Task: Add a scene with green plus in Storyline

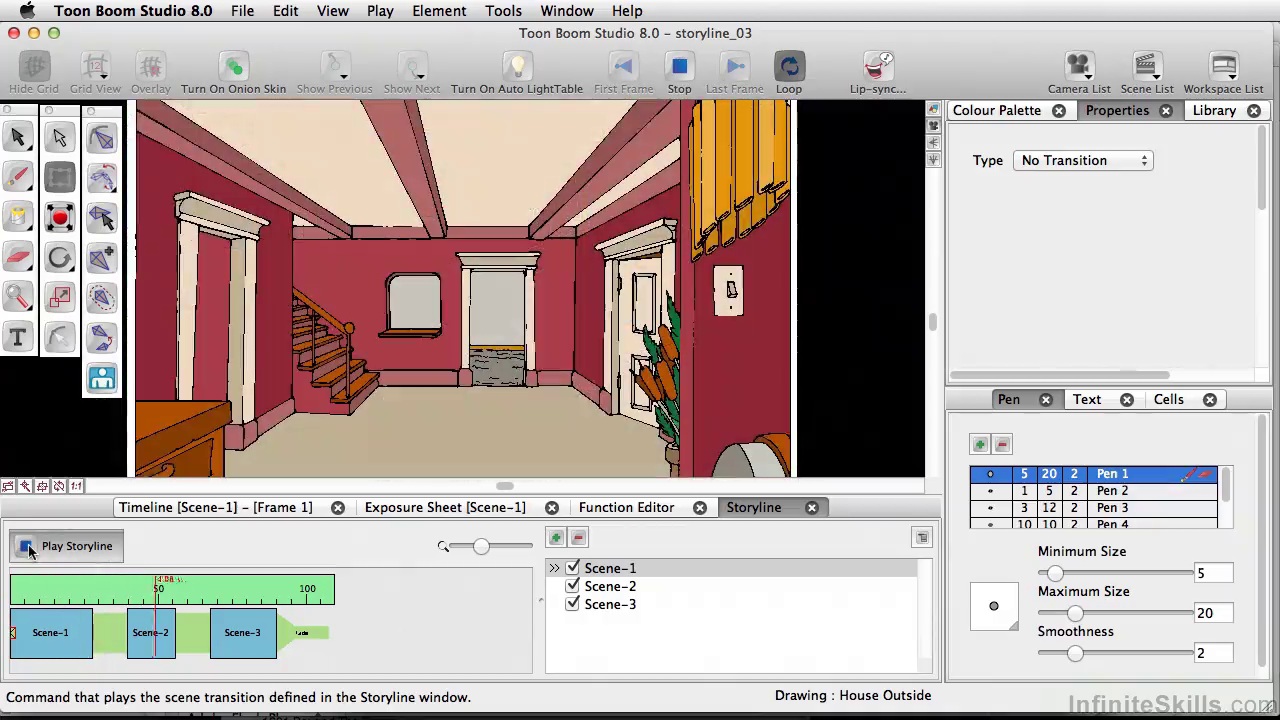Action: [x=556, y=538]
